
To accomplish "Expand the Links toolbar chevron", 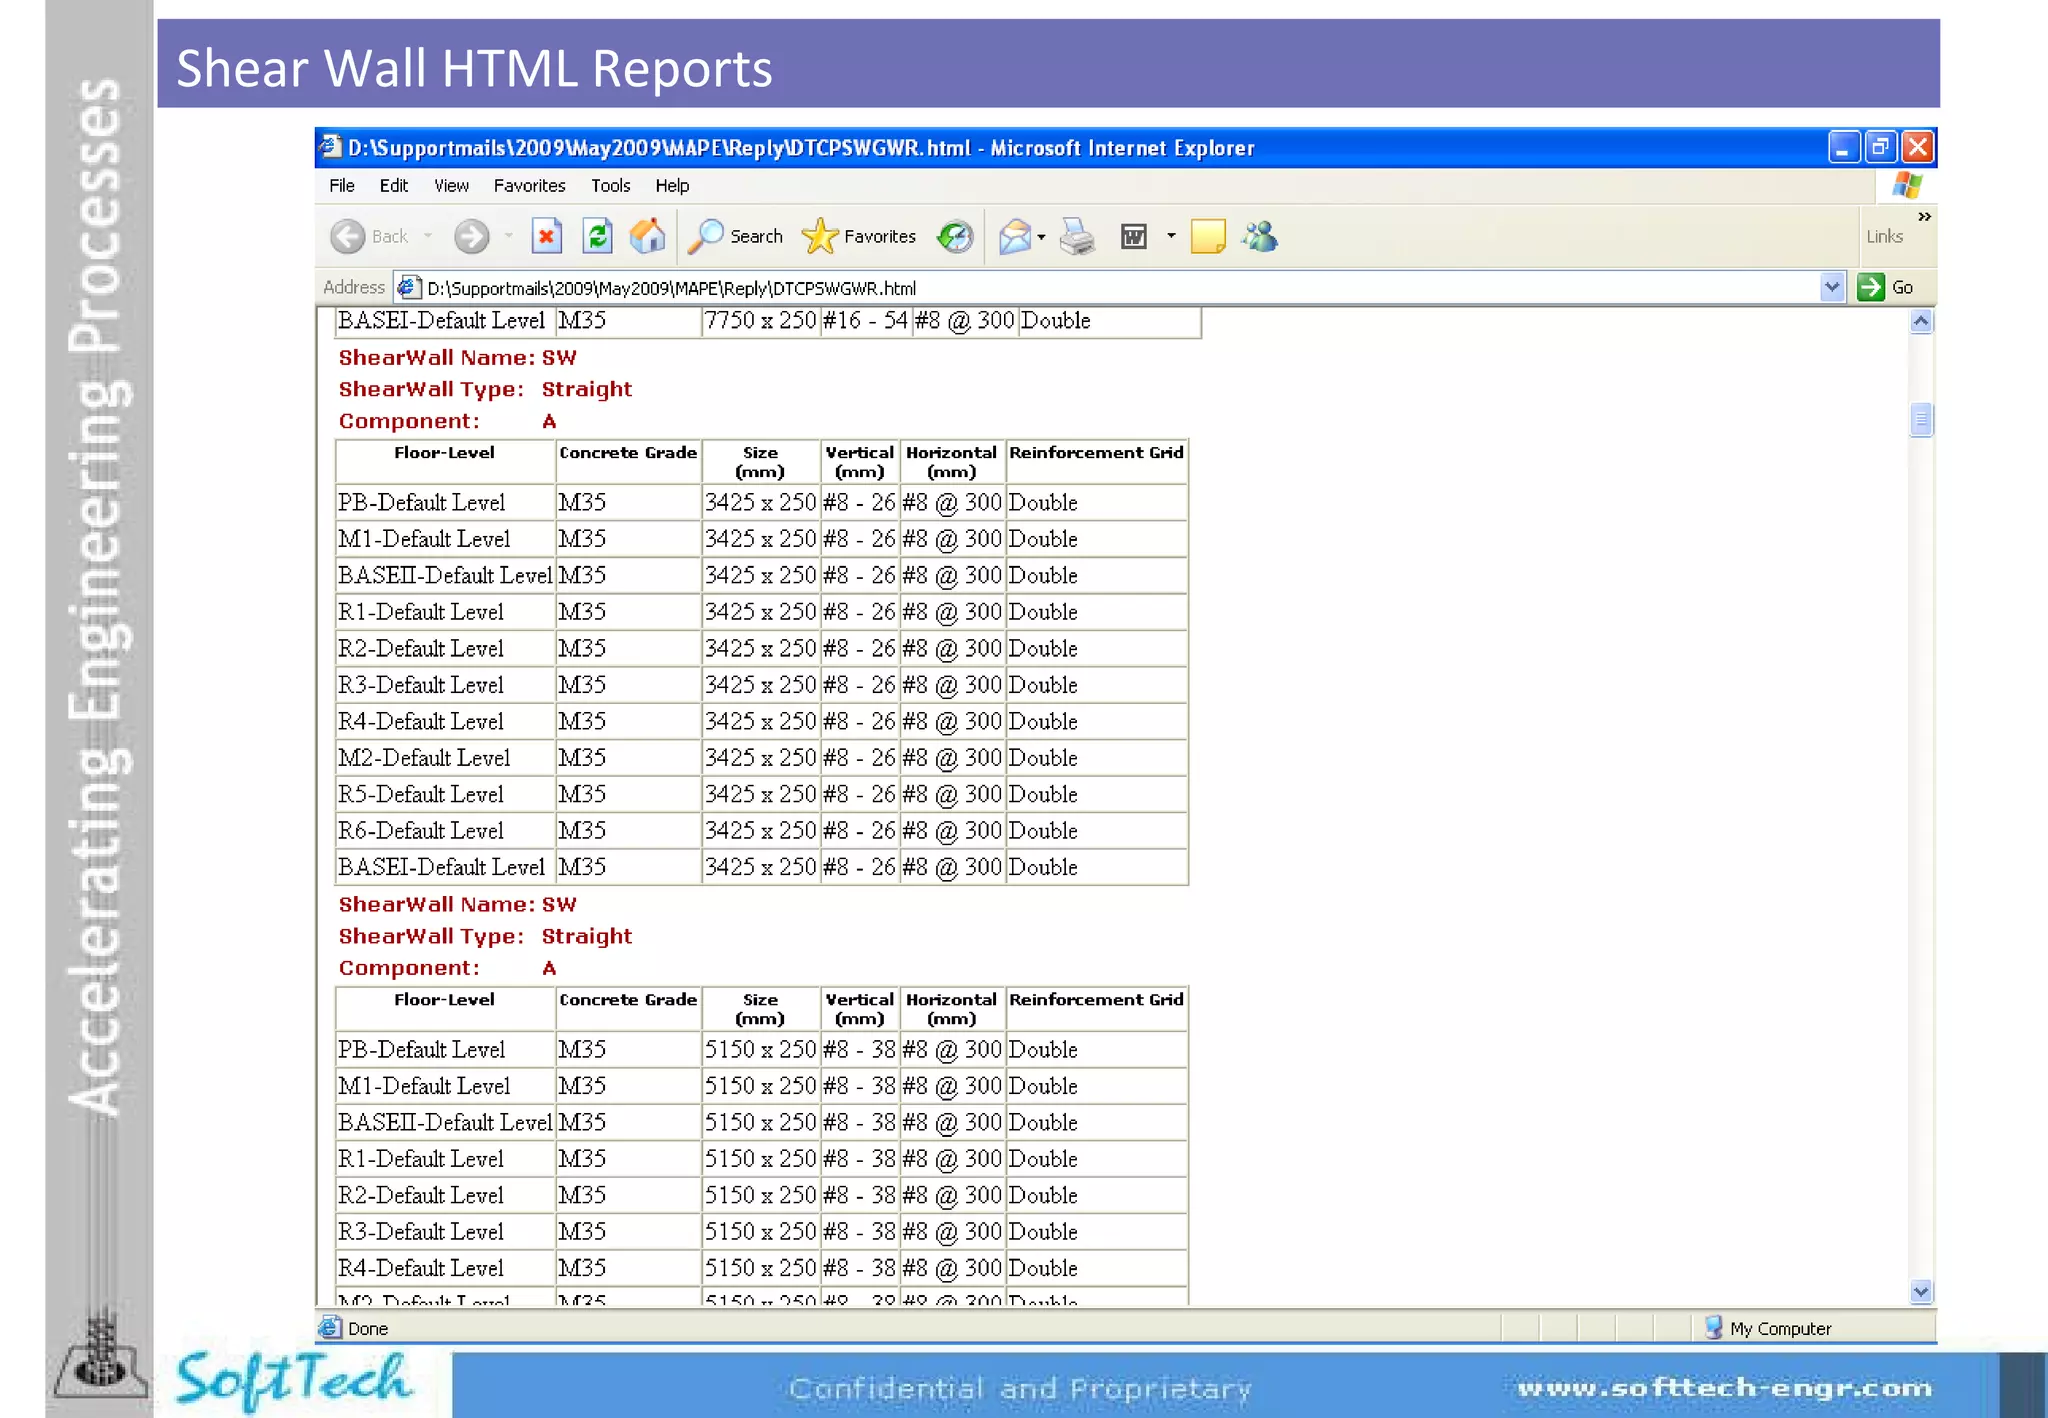I will (1924, 216).
